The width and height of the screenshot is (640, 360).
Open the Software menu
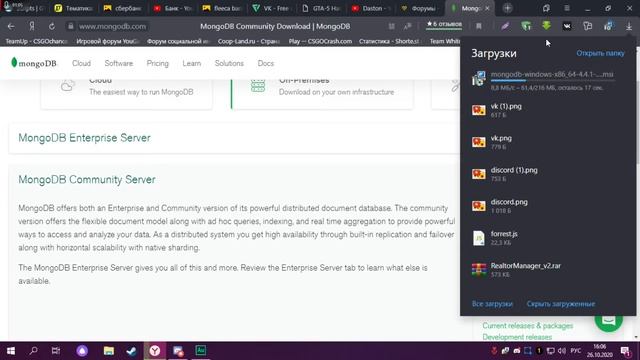119,63
